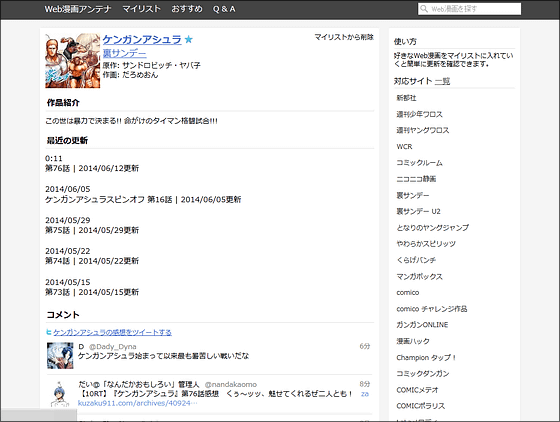Open くらげバンチ in the site list
The width and height of the screenshot is (560, 422).
click(x=416, y=260)
